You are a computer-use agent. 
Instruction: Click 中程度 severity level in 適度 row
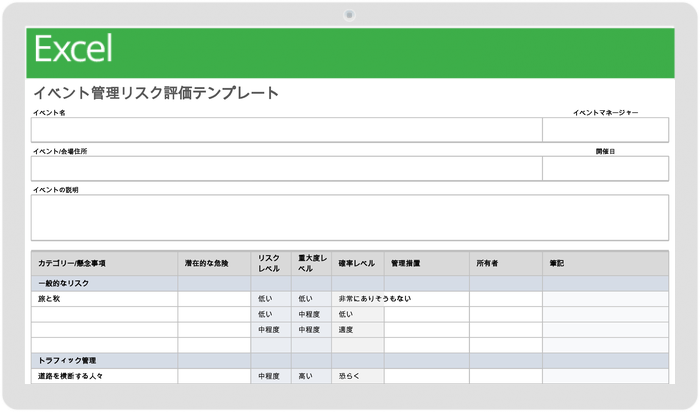point(312,330)
